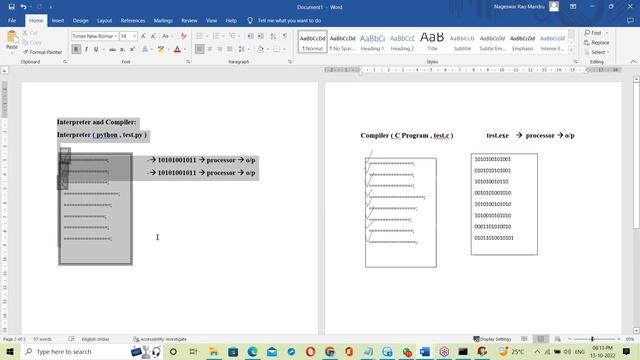
Task: Switch to Print Layout view
Action: point(541,339)
